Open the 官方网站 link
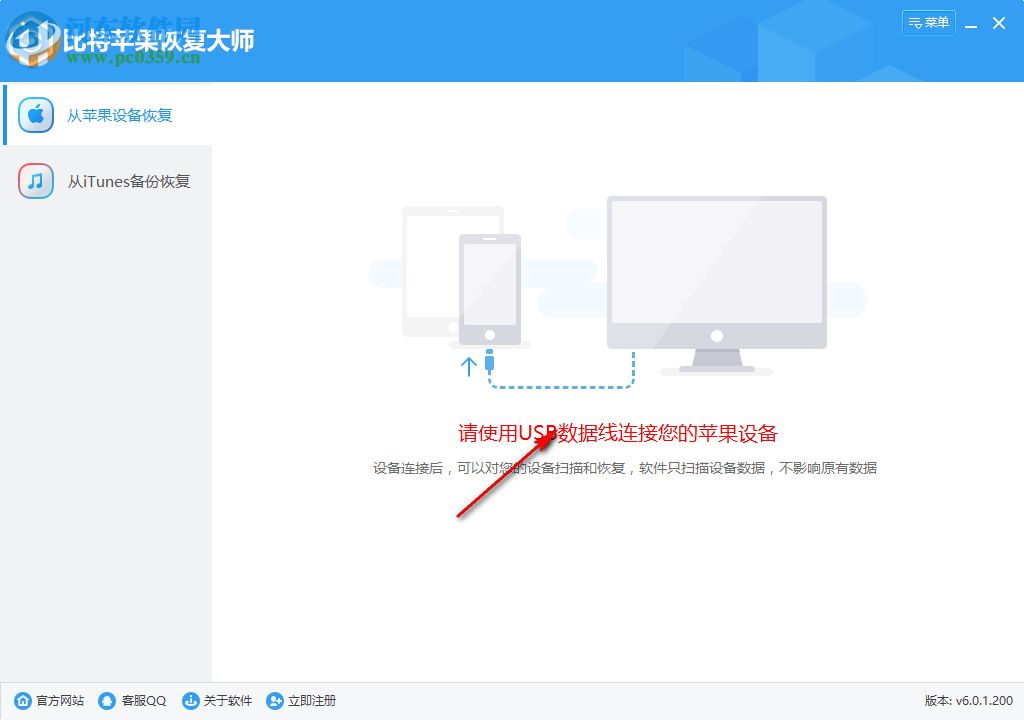Image resolution: width=1024 pixels, height=720 pixels. [58, 701]
